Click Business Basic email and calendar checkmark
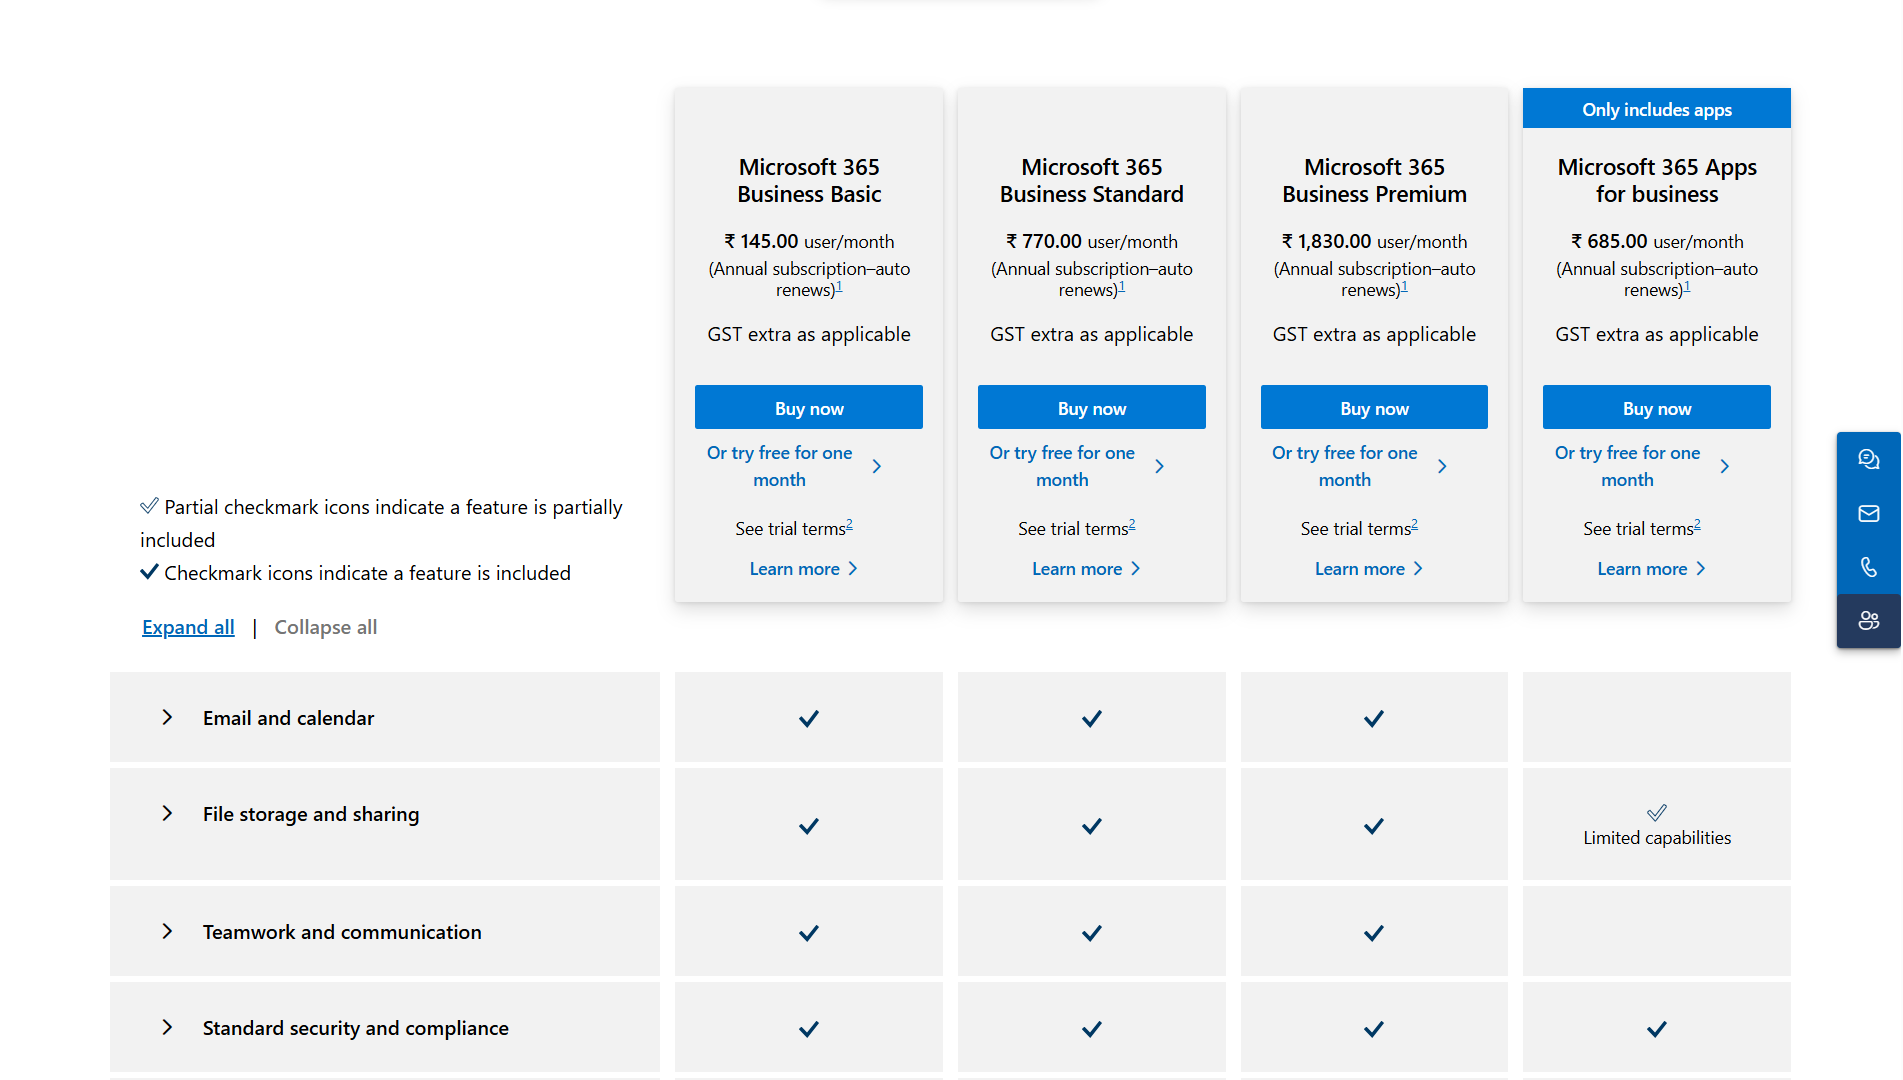 click(809, 718)
